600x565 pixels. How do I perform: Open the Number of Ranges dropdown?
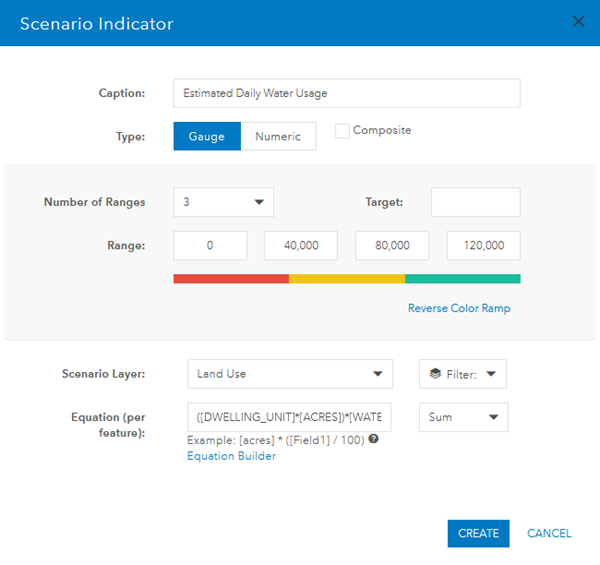click(223, 202)
